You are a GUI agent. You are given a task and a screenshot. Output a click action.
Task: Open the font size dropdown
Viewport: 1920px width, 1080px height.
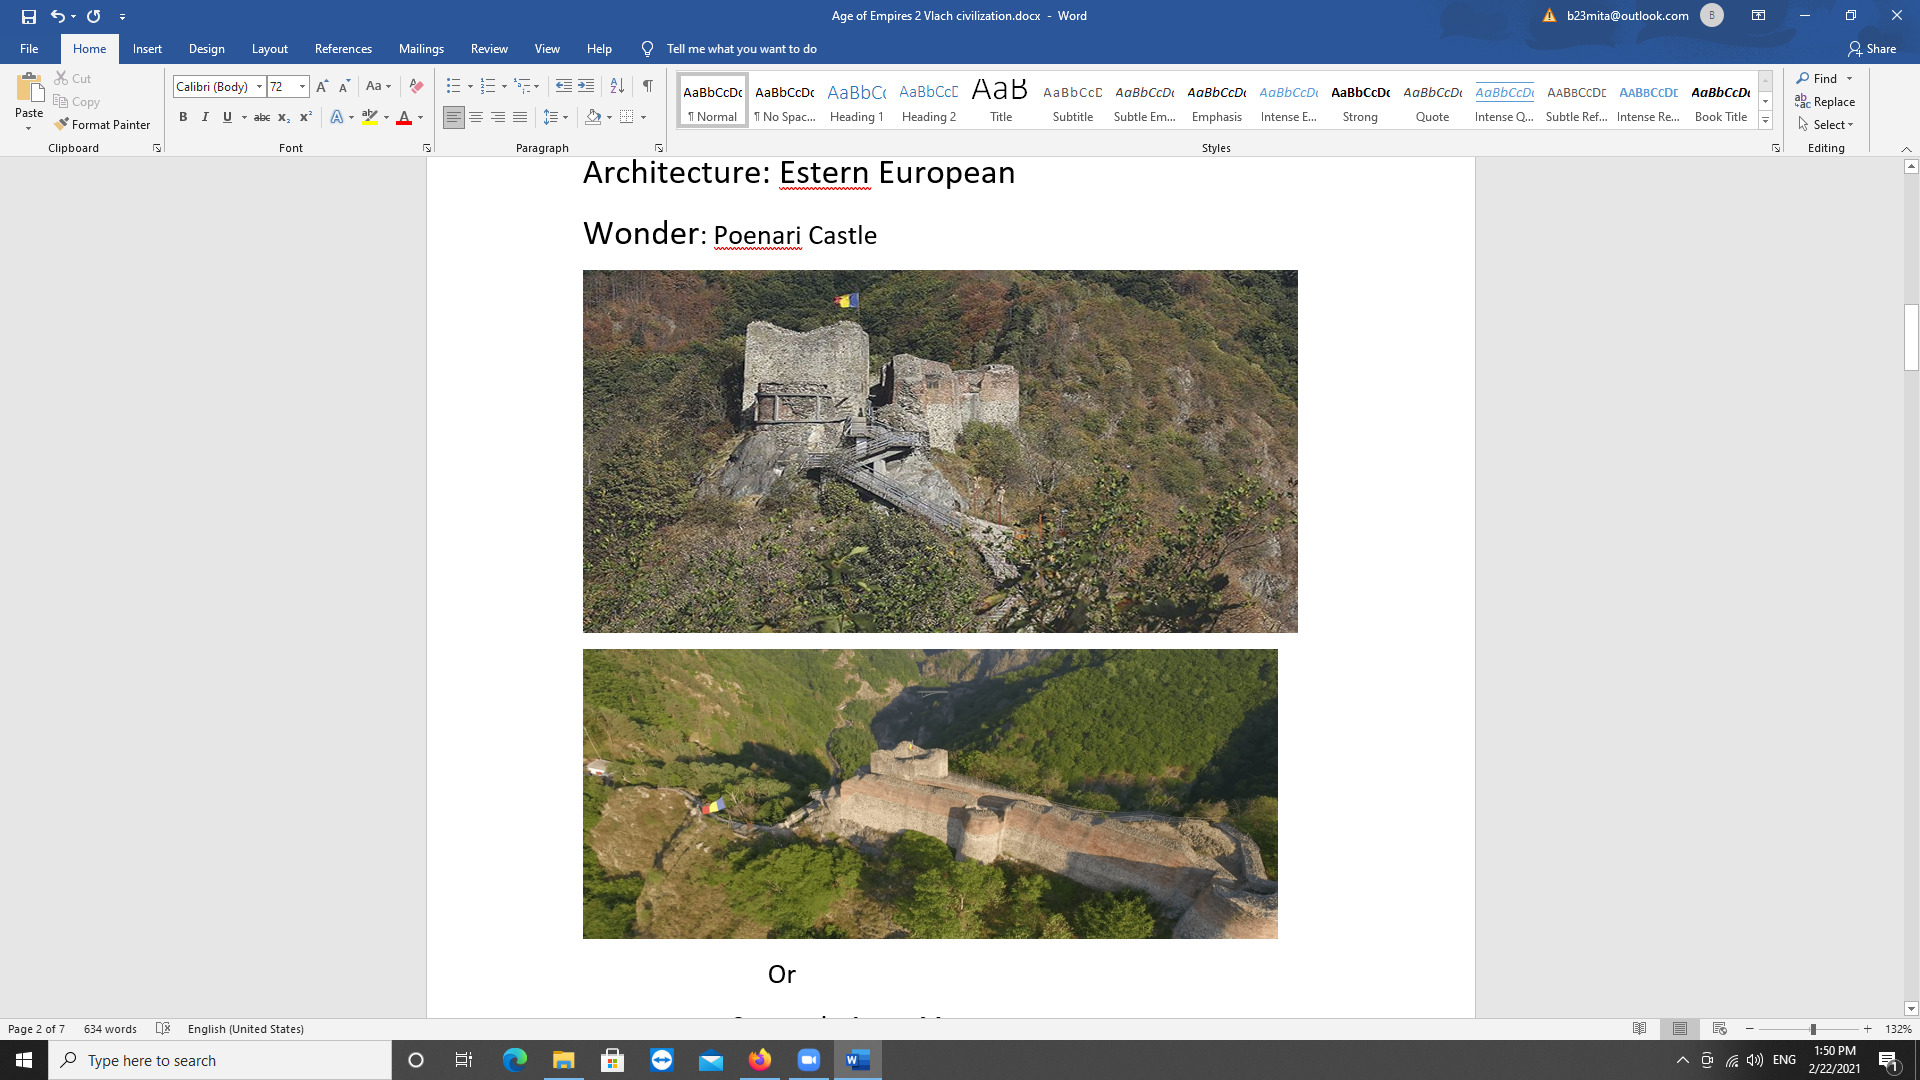coord(302,86)
